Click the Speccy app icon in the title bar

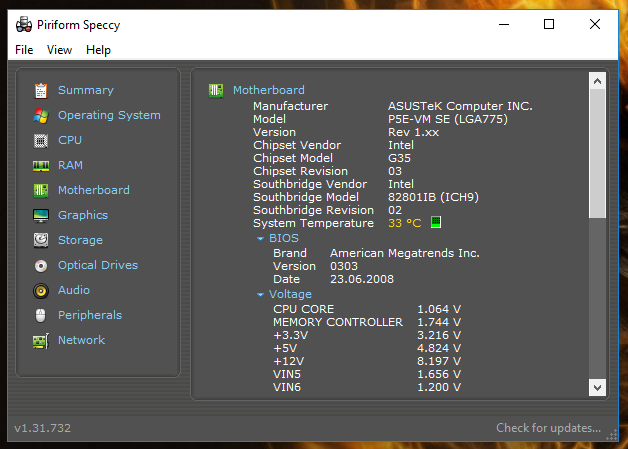(x=24, y=24)
